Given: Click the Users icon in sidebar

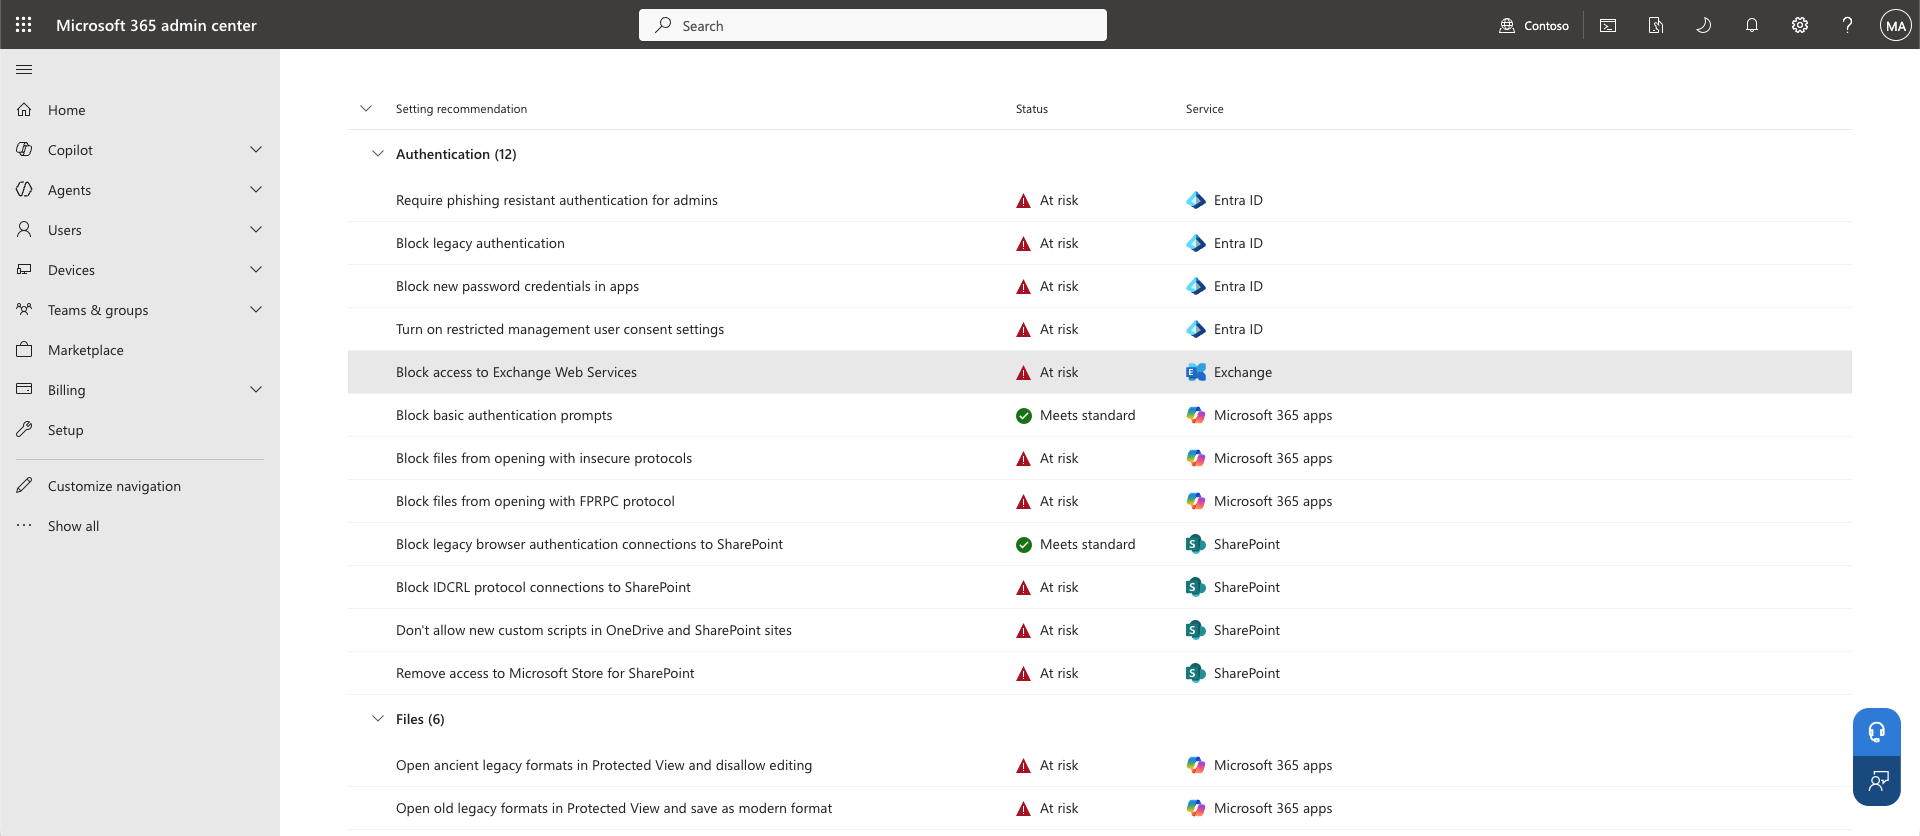Looking at the screenshot, I should (x=24, y=229).
